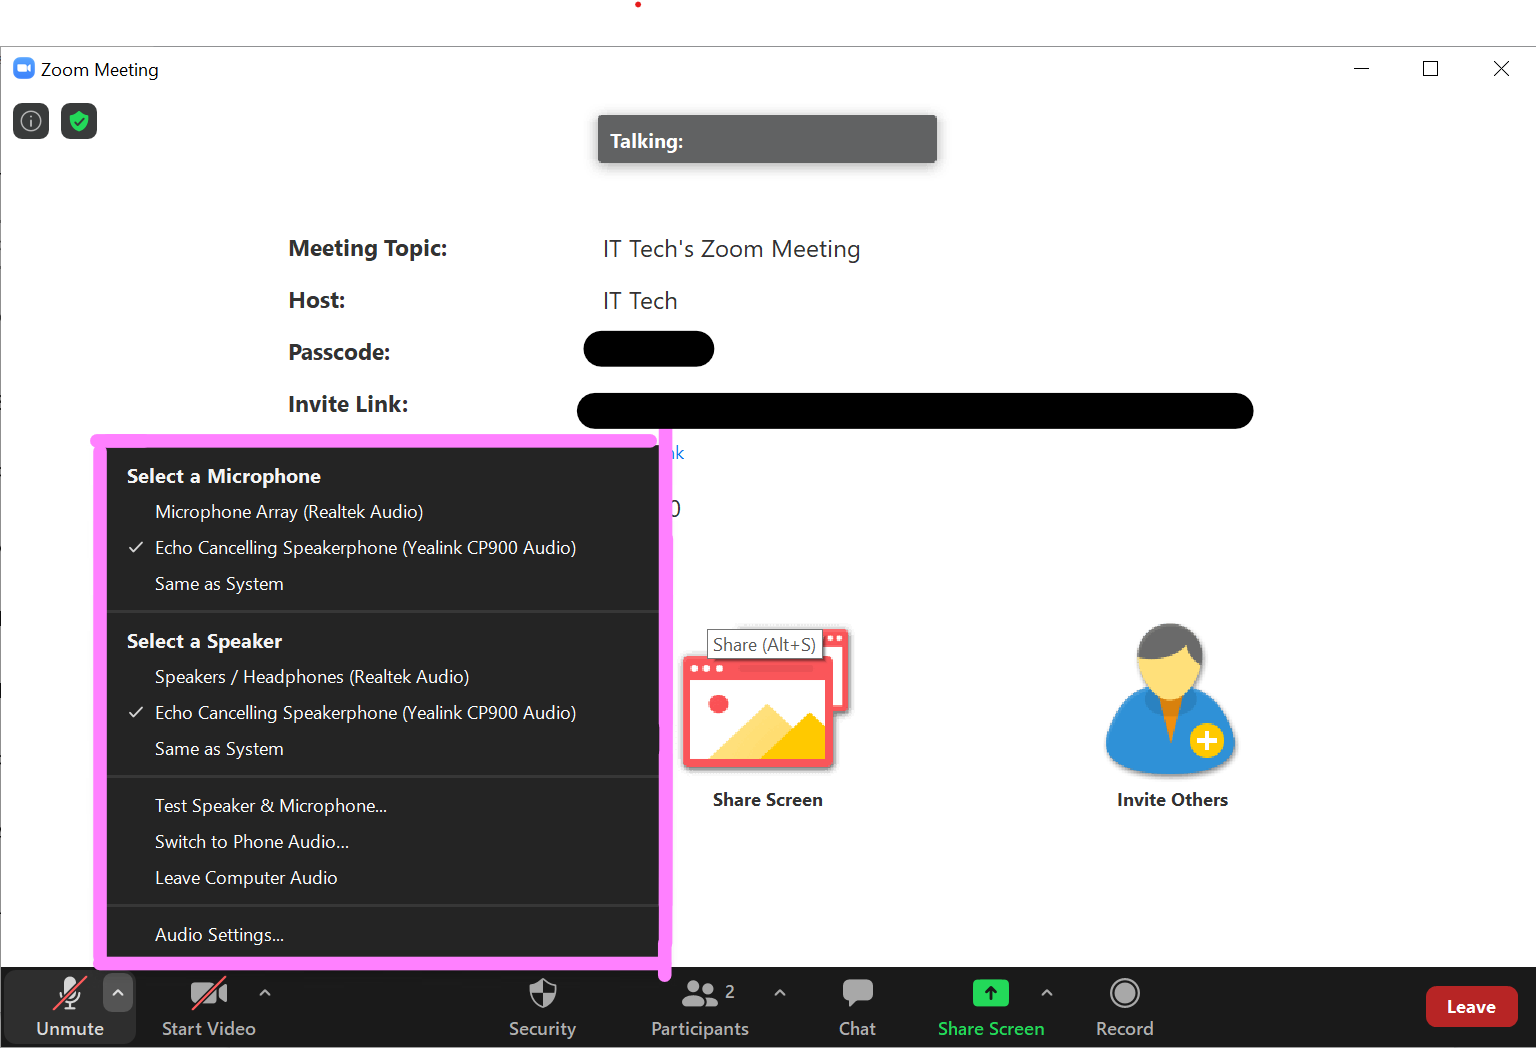1536x1048 pixels.
Task: Select Same as System under speaker
Action: coord(383,749)
